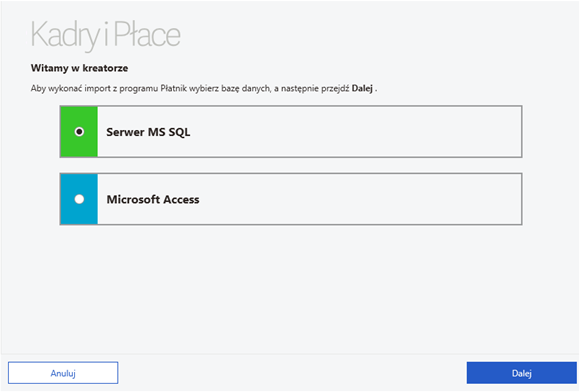Click the Płatnik import instruction text
580x392 pixels.
204,88
